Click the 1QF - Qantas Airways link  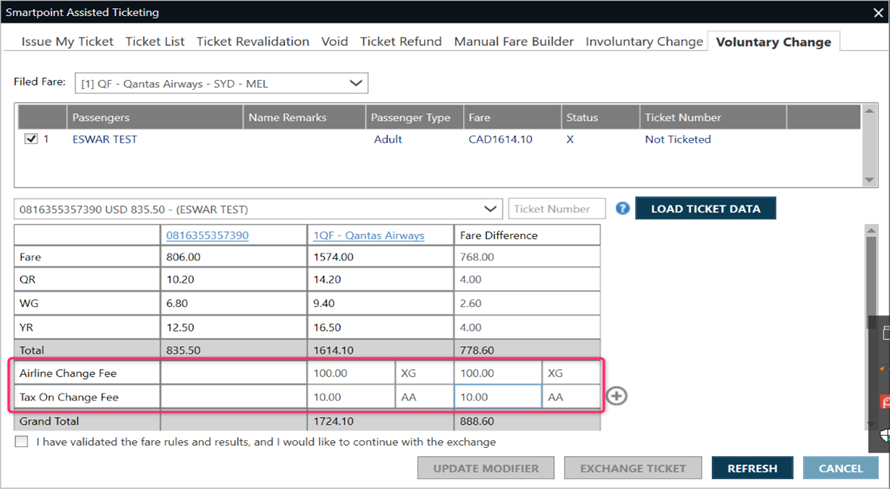click(x=369, y=235)
